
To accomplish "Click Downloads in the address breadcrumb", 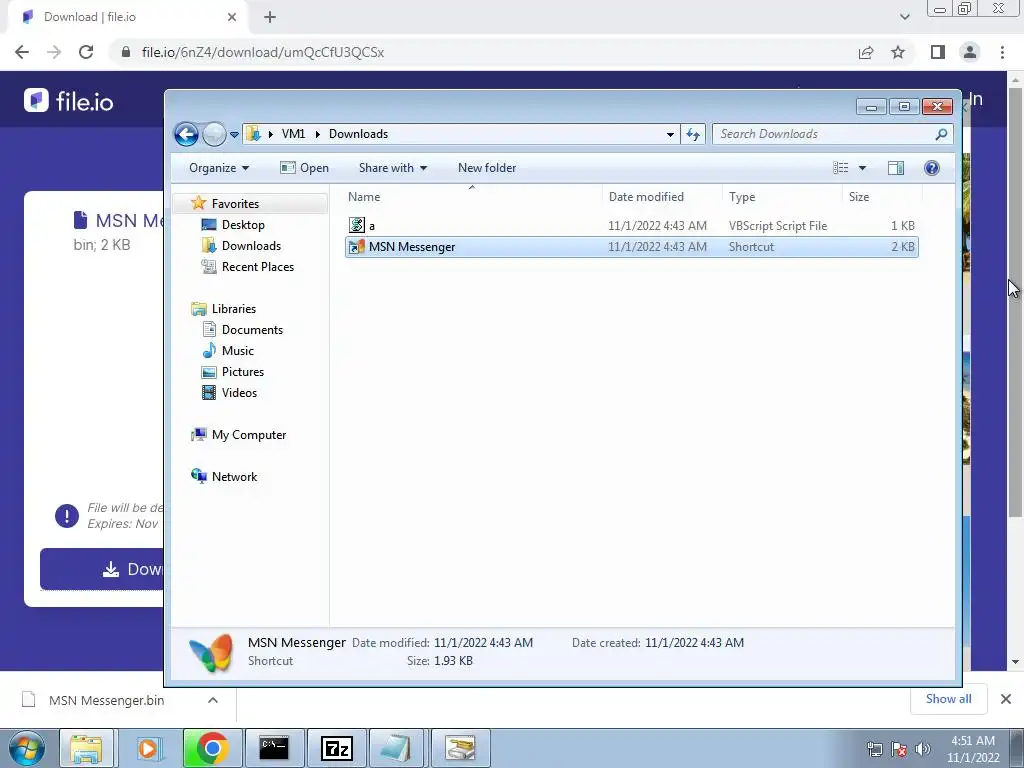I will pyautogui.click(x=358, y=134).
